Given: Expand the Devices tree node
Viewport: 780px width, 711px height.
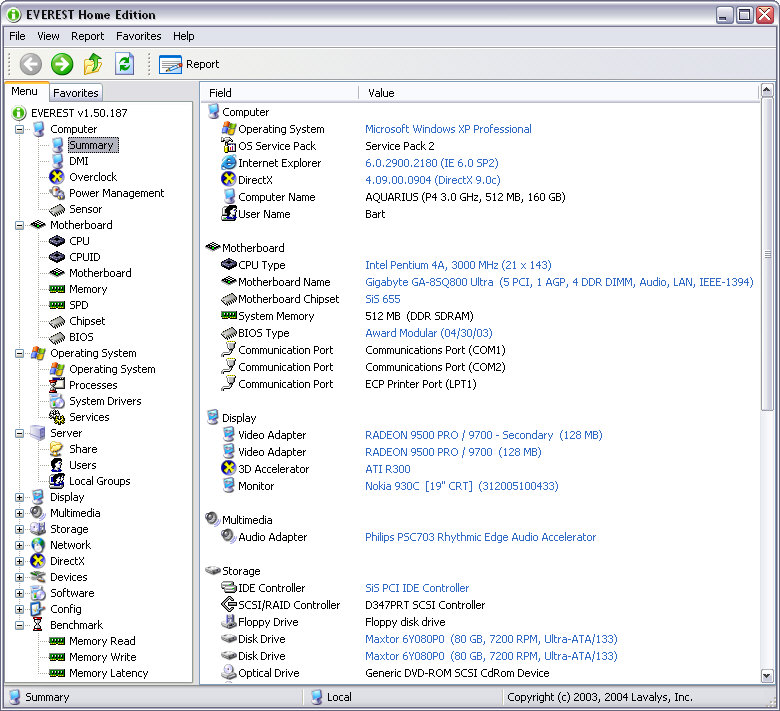Looking at the screenshot, I should (x=19, y=577).
